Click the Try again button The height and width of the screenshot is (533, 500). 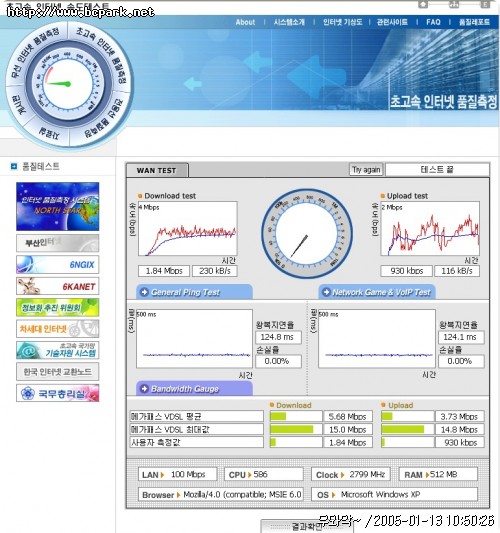[366, 170]
